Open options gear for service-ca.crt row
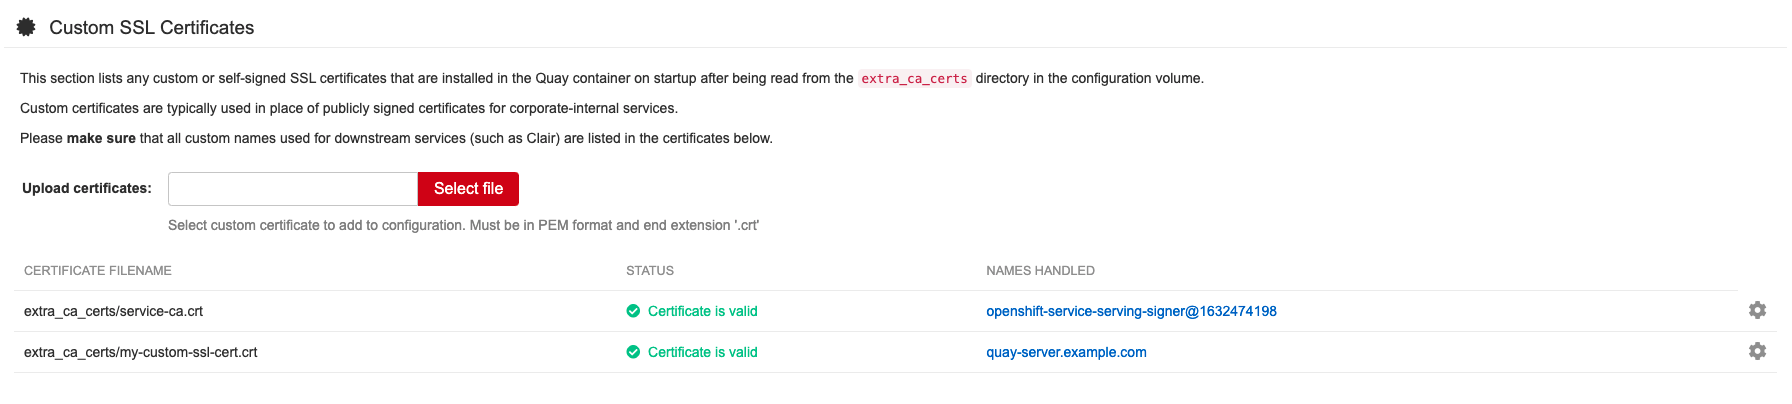Screen dimensions: 1792x404 pos(1757,310)
